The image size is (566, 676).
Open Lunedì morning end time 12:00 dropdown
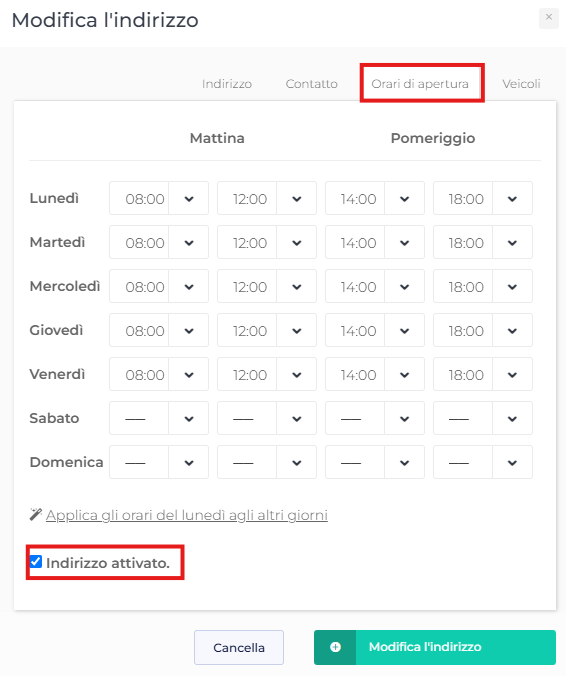tap(267, 198)
